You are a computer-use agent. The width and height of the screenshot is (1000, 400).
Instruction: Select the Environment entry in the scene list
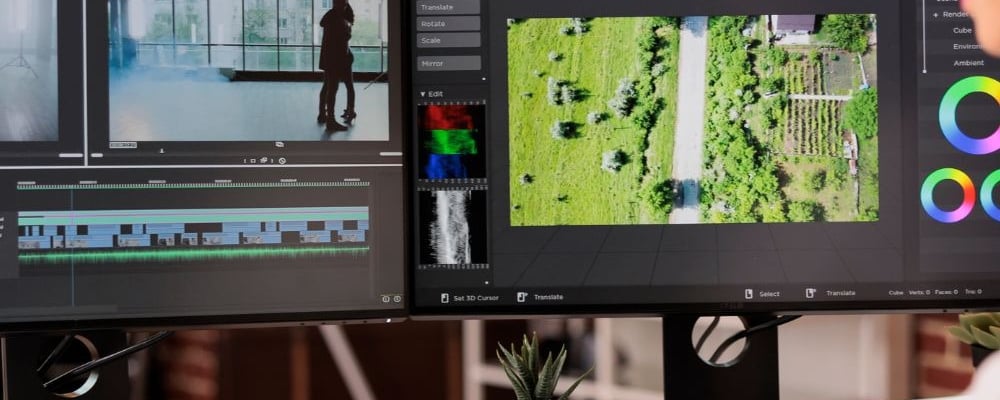(967, 47)
